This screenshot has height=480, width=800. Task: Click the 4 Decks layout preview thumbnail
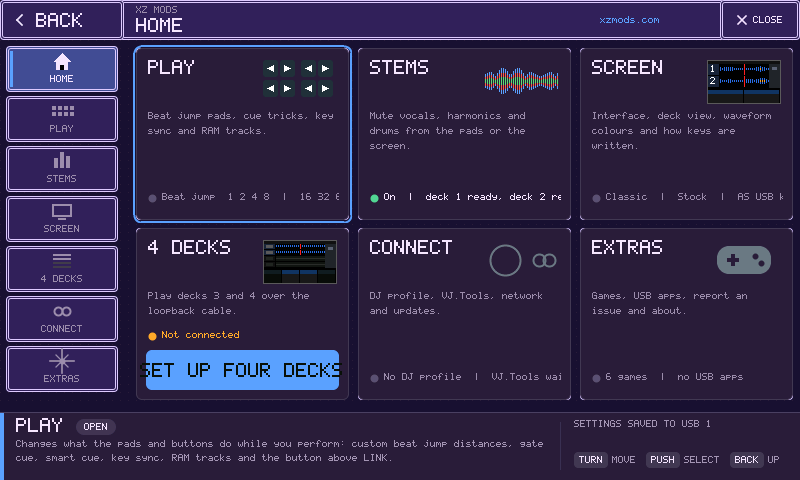point(300,262)
